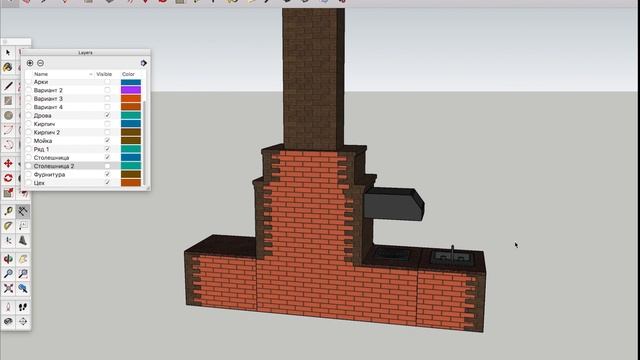
Task: Click the Zoom Extents tool
Action: (x=8, y=289)
